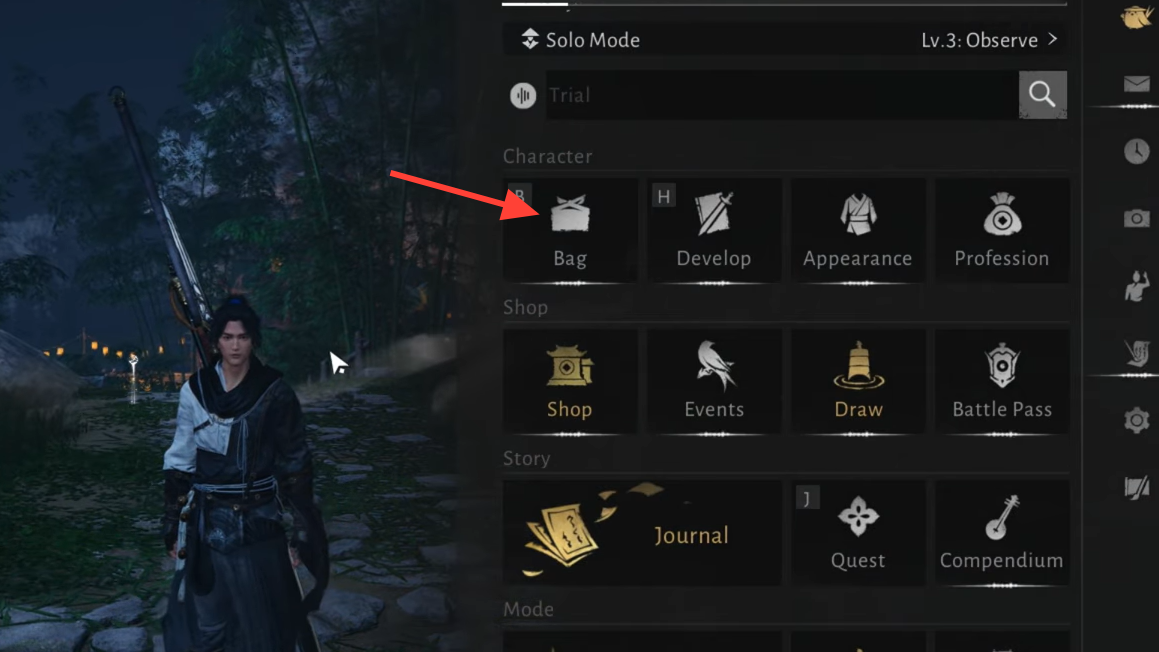This screenshot has width=1159, height=652.
Task: Open the Appearance wardrobe
Action: tap(857, 230)
